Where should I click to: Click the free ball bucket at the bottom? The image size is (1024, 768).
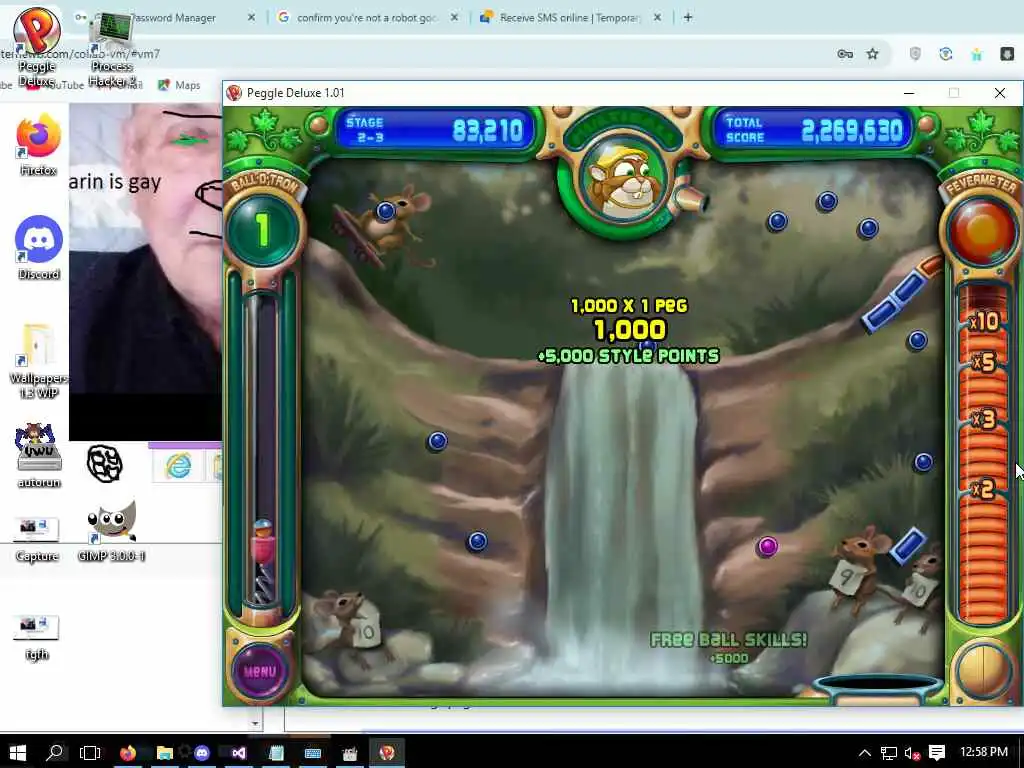click(879, 688)
